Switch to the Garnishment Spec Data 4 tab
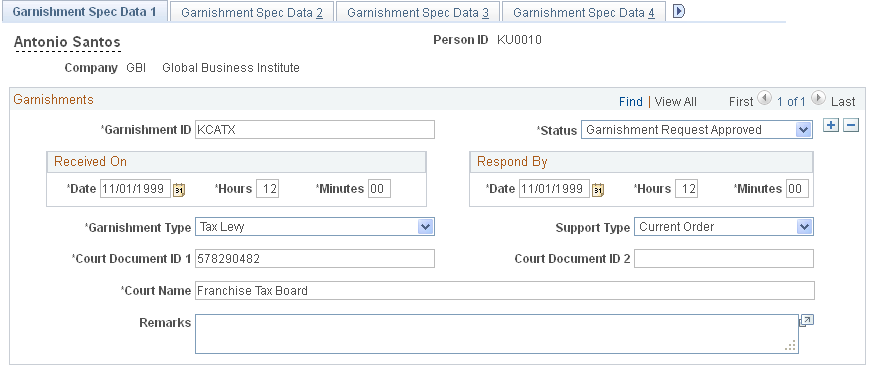The height and width of the screenshot is (369, 869). coord(584,13)
